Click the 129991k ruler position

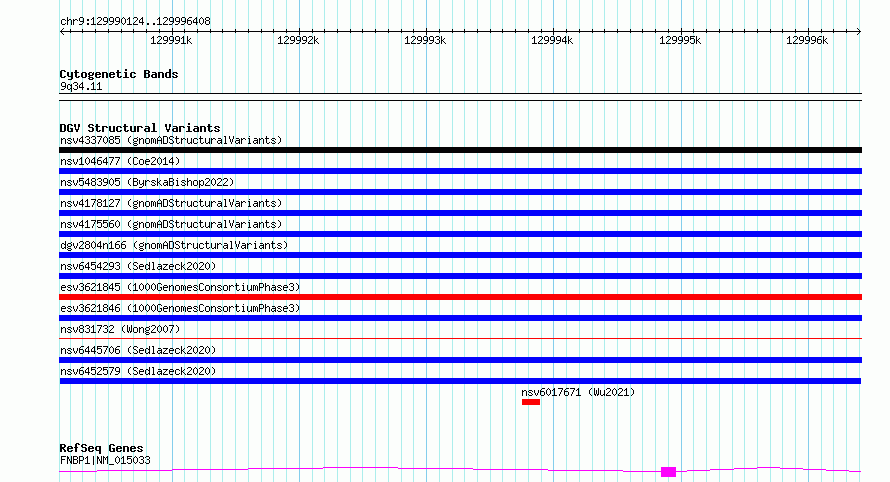171,40
